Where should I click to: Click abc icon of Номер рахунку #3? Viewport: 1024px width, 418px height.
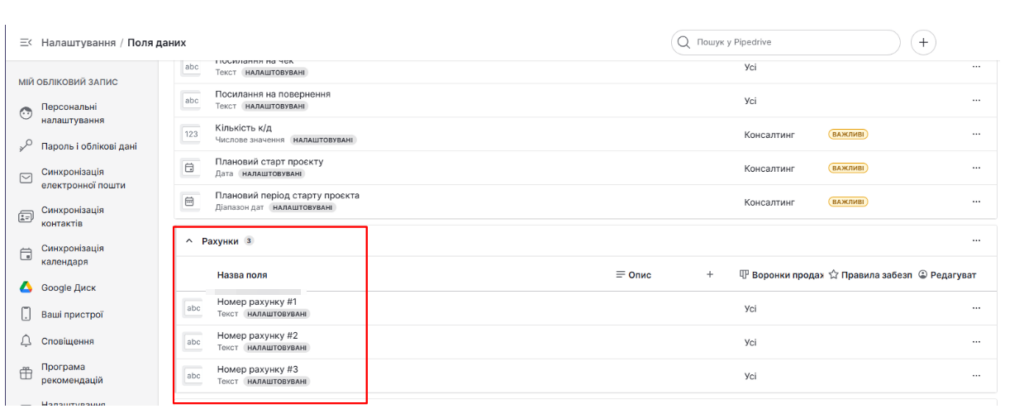tap(193, 376)
